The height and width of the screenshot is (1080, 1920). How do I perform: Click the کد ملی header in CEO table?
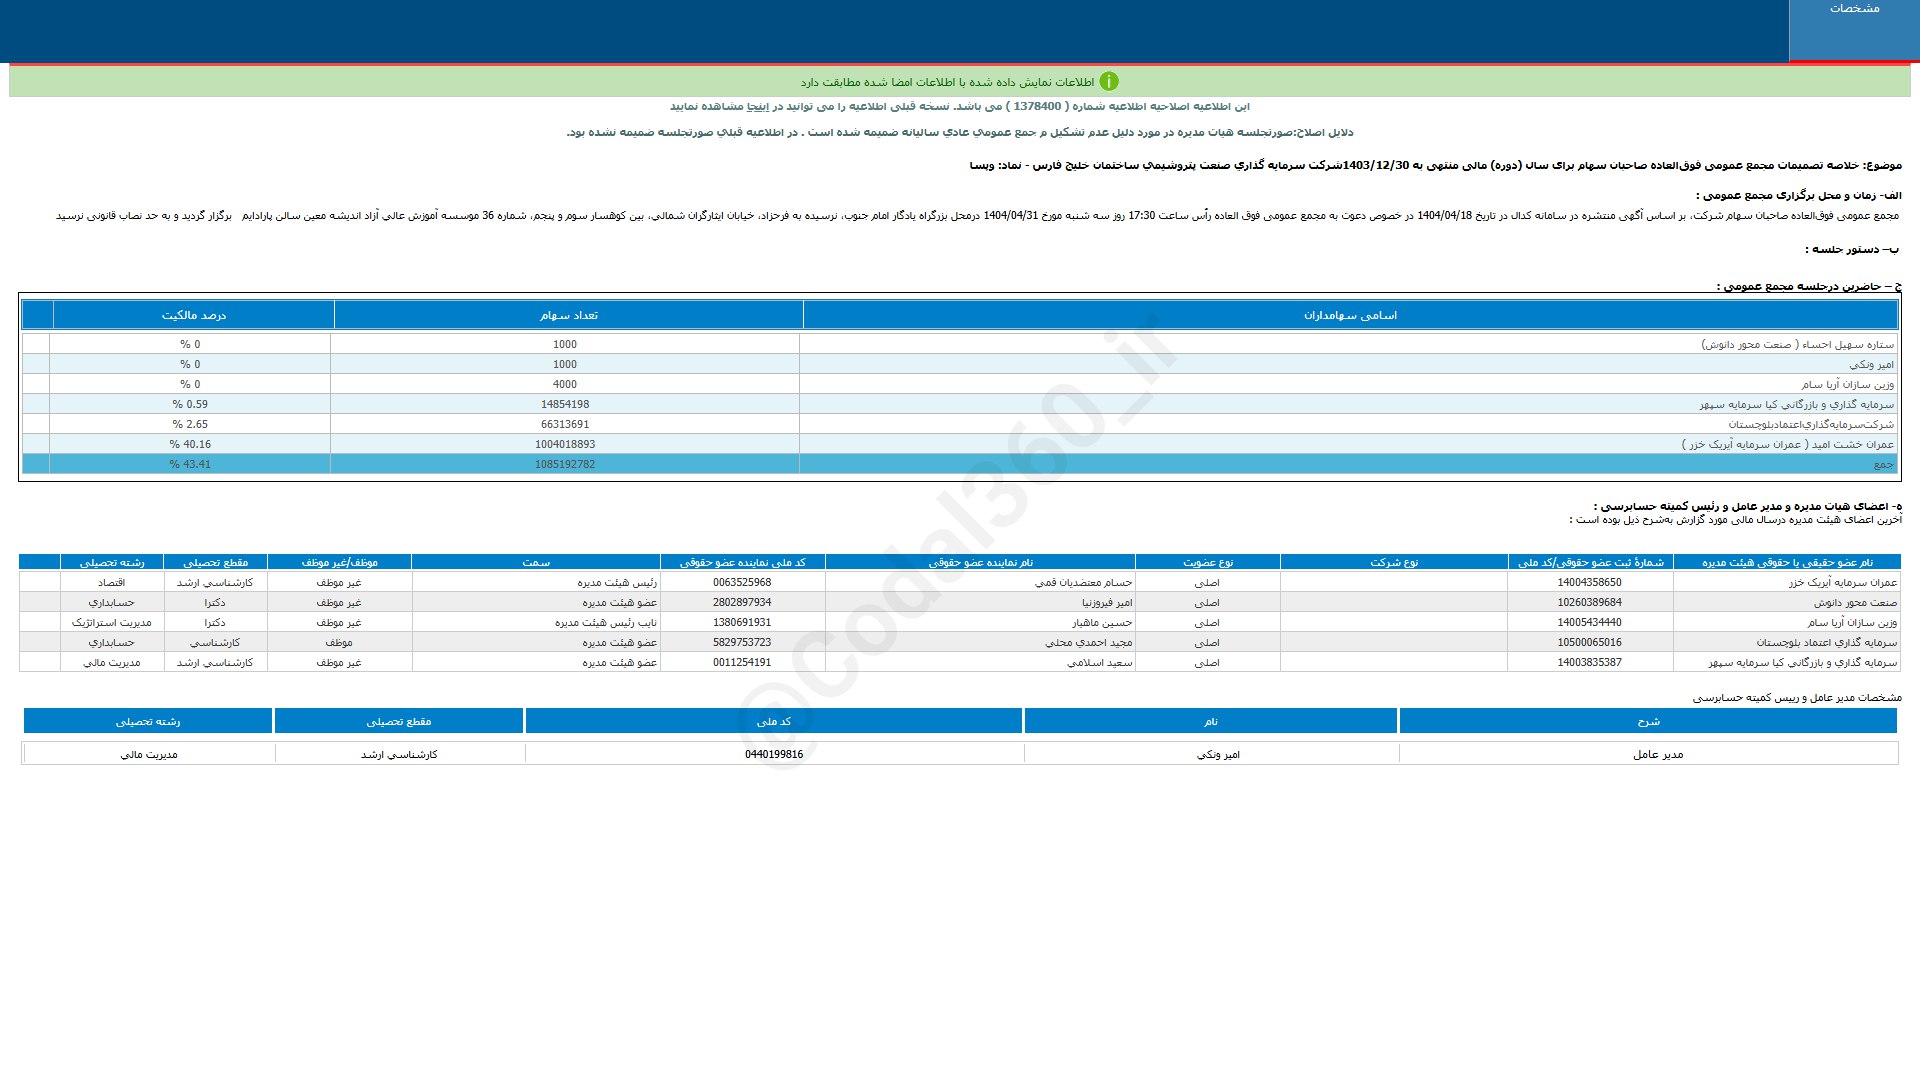click(x=774, y=721)
